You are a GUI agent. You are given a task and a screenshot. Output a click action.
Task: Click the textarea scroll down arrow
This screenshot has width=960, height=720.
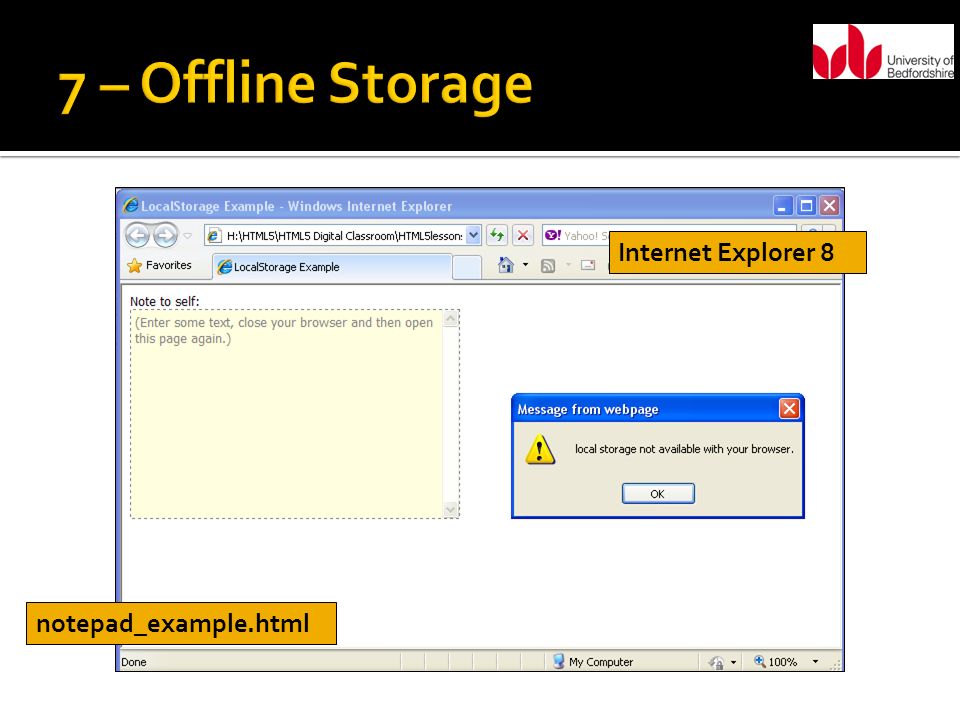451,509
